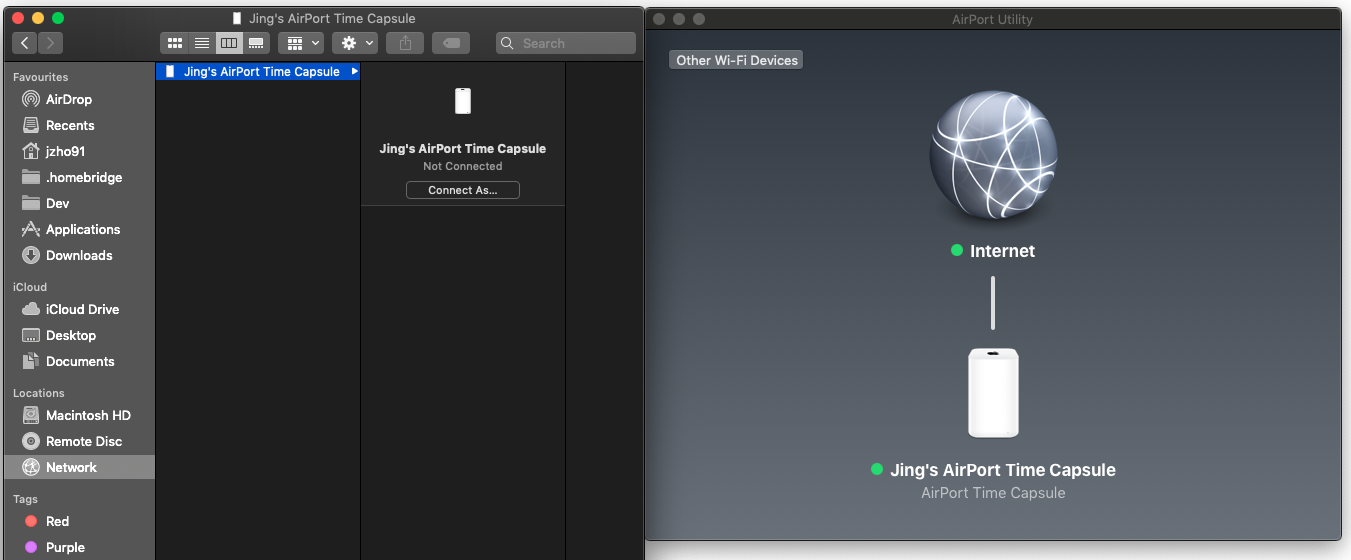Open the Finder action gear menu
This screenshot has width=1351, height=560.
[x=356, y=43]
